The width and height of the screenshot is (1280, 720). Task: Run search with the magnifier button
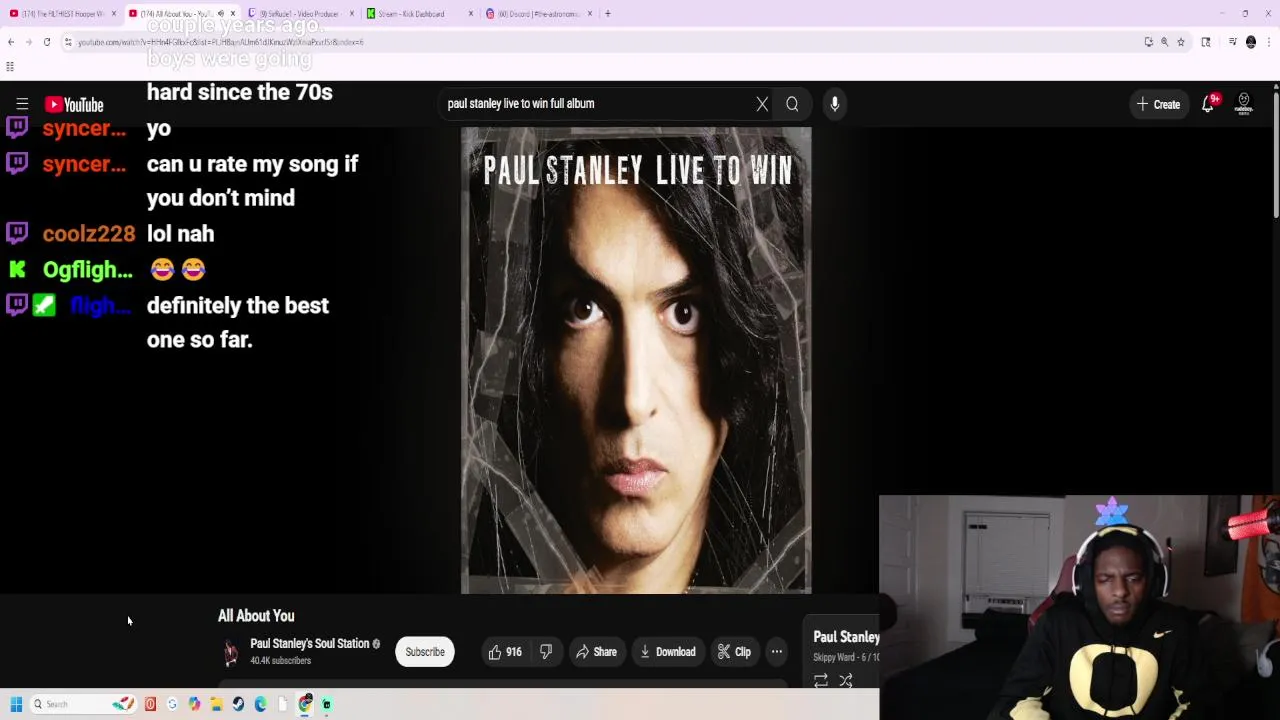(x=792, y=104)
